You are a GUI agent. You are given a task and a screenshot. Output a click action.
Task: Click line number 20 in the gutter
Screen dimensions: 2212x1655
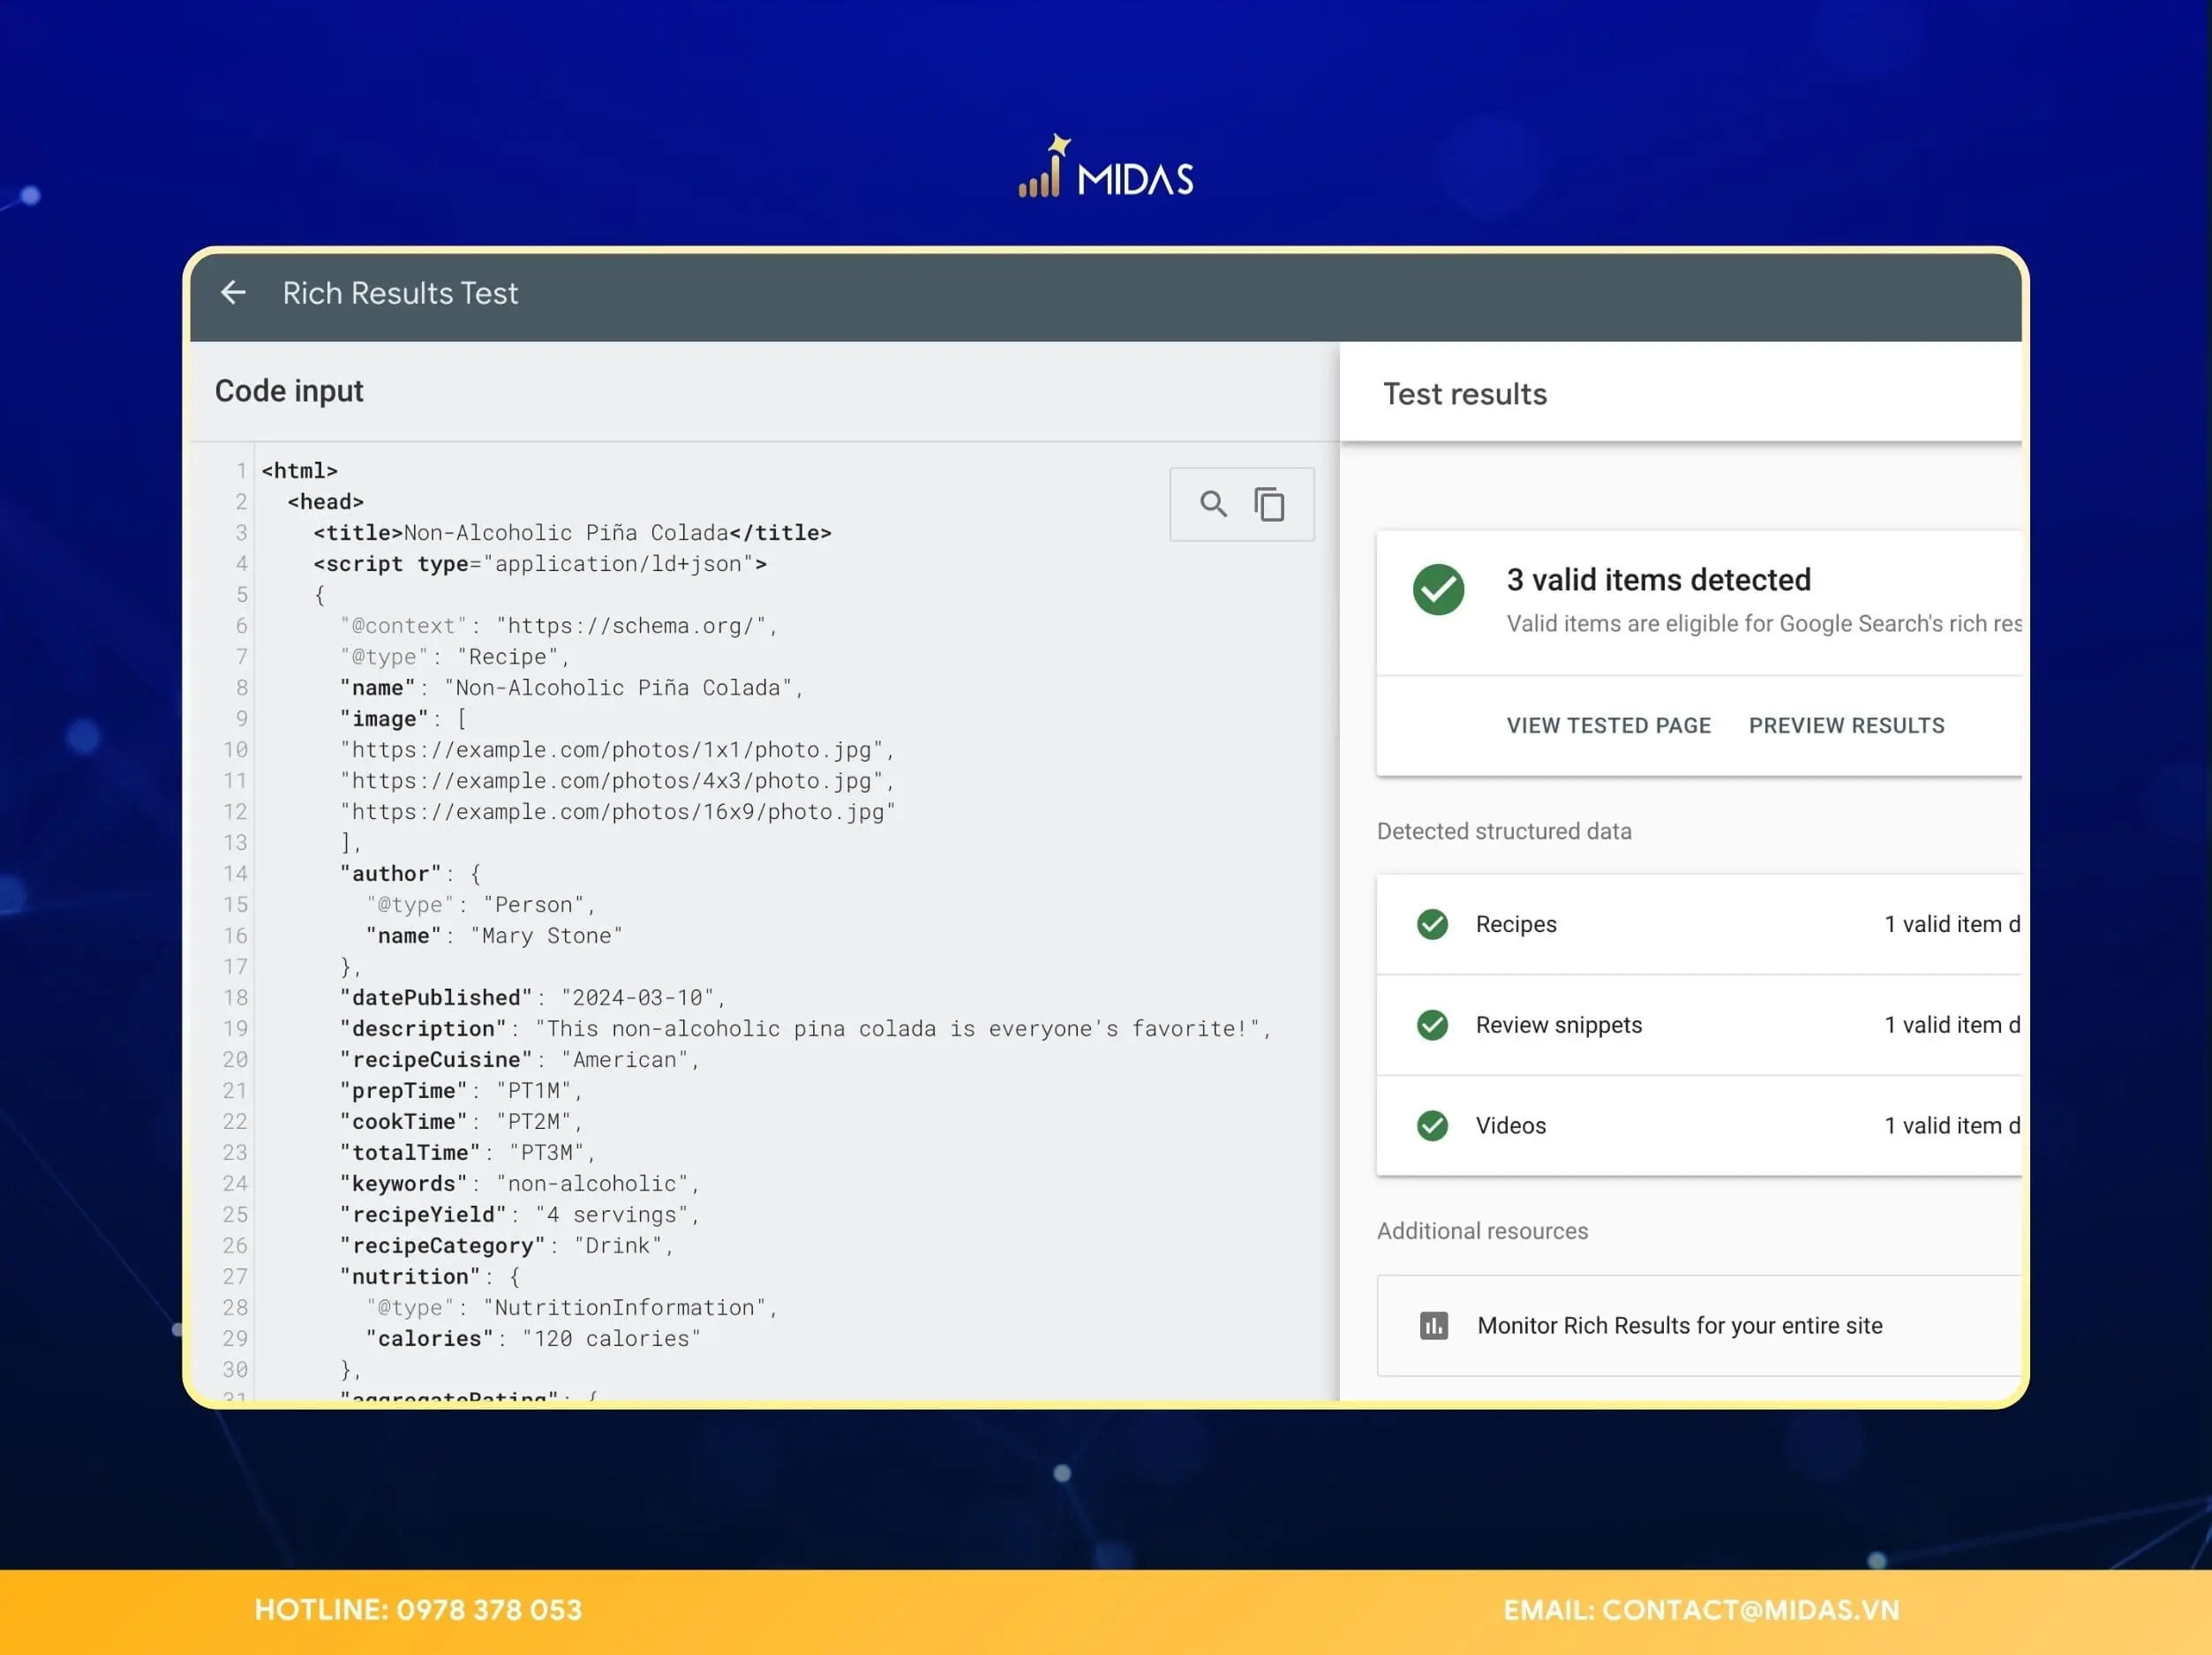(x=235, y=1060)
